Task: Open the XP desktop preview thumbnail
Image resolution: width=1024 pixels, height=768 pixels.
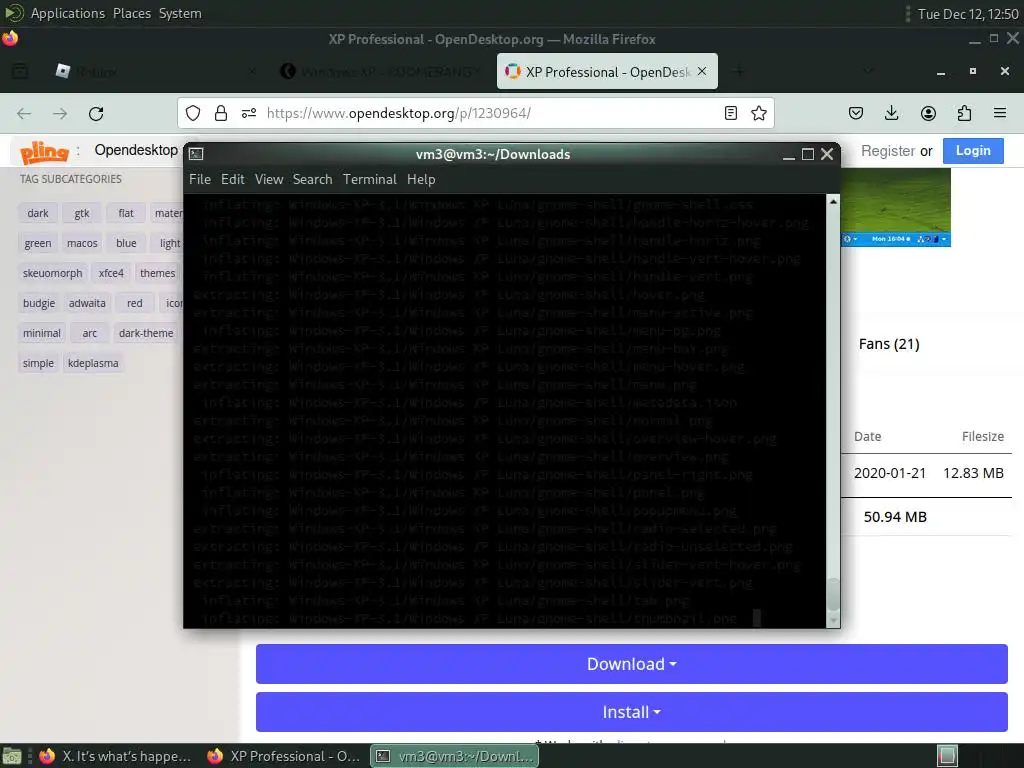Action: tap(895, 208)
